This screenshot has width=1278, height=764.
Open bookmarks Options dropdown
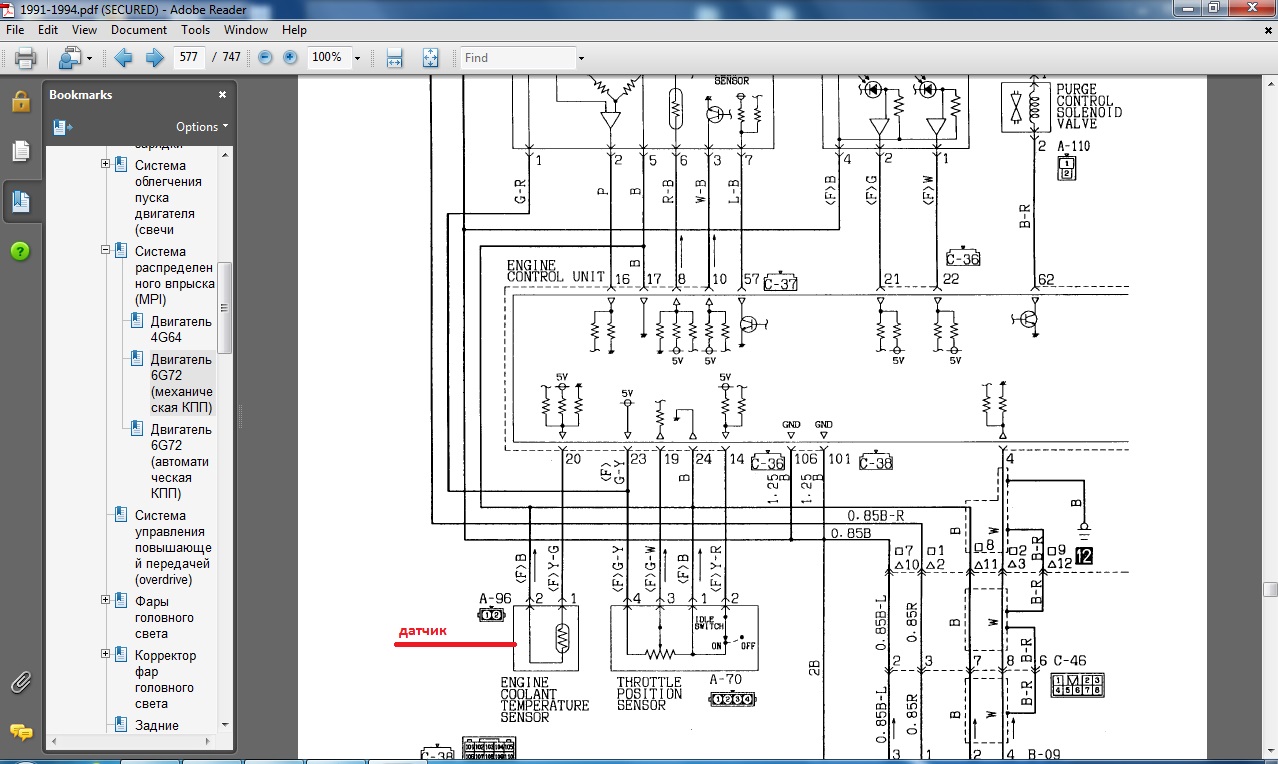[x=202, y=127]
